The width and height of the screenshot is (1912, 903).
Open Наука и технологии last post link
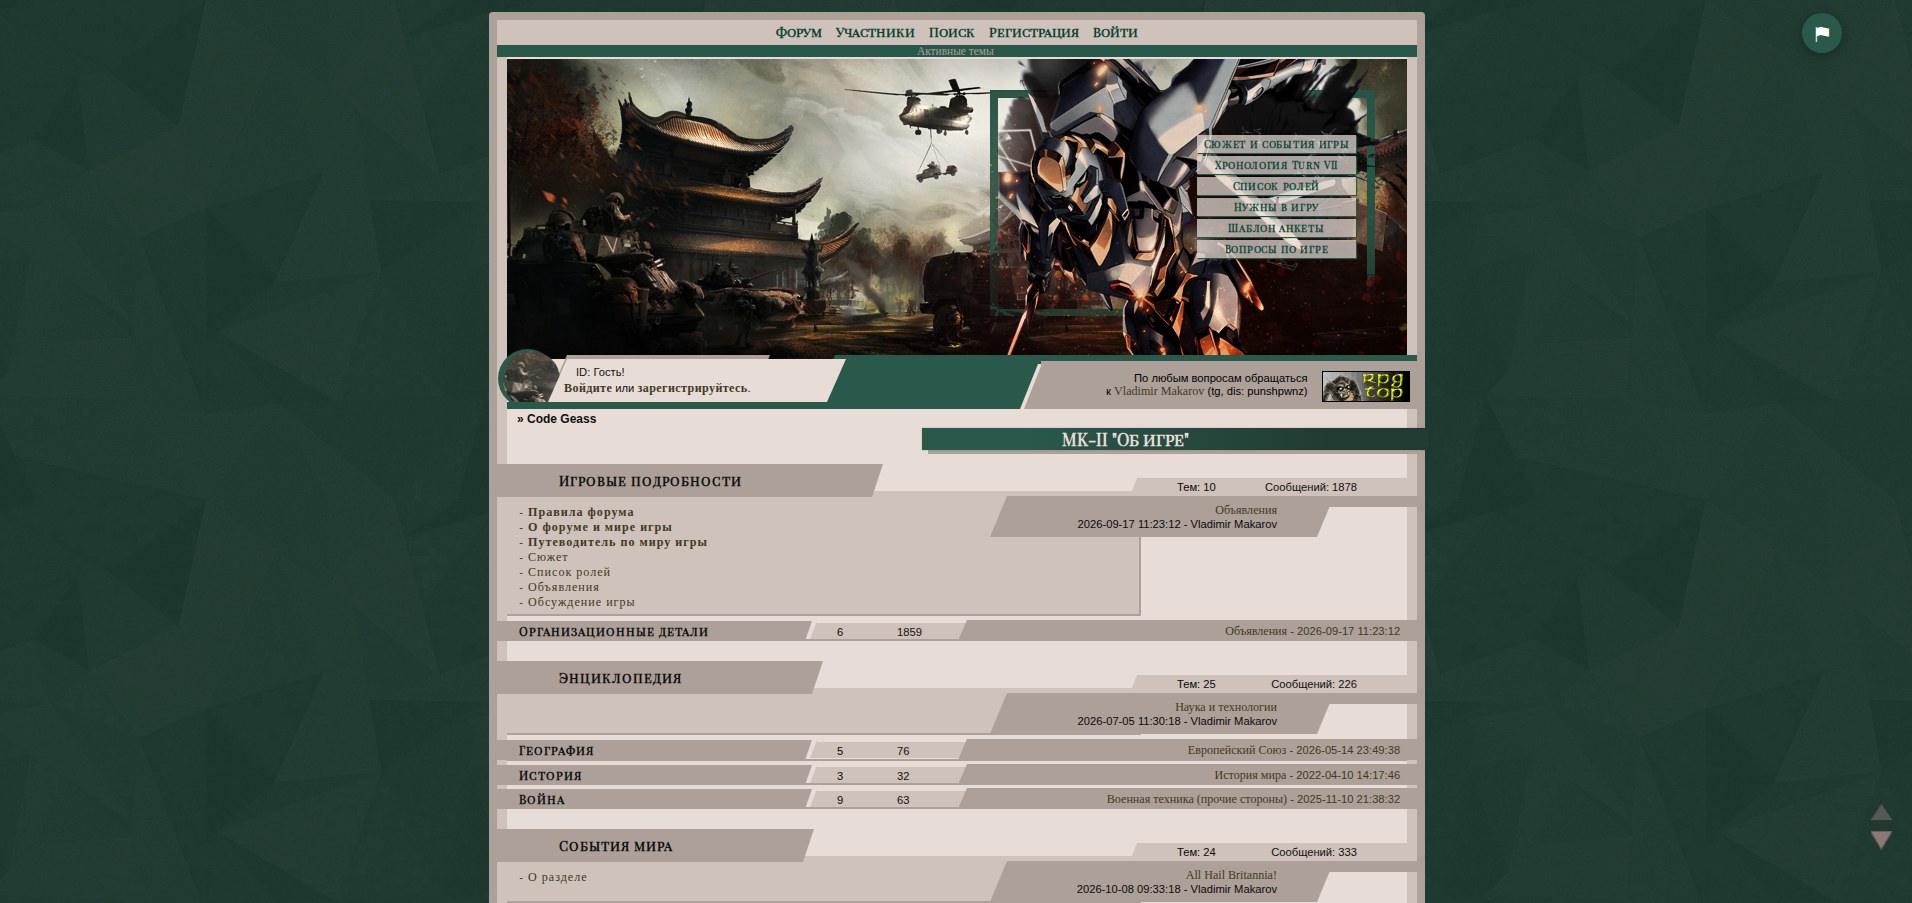point(1226,707)
